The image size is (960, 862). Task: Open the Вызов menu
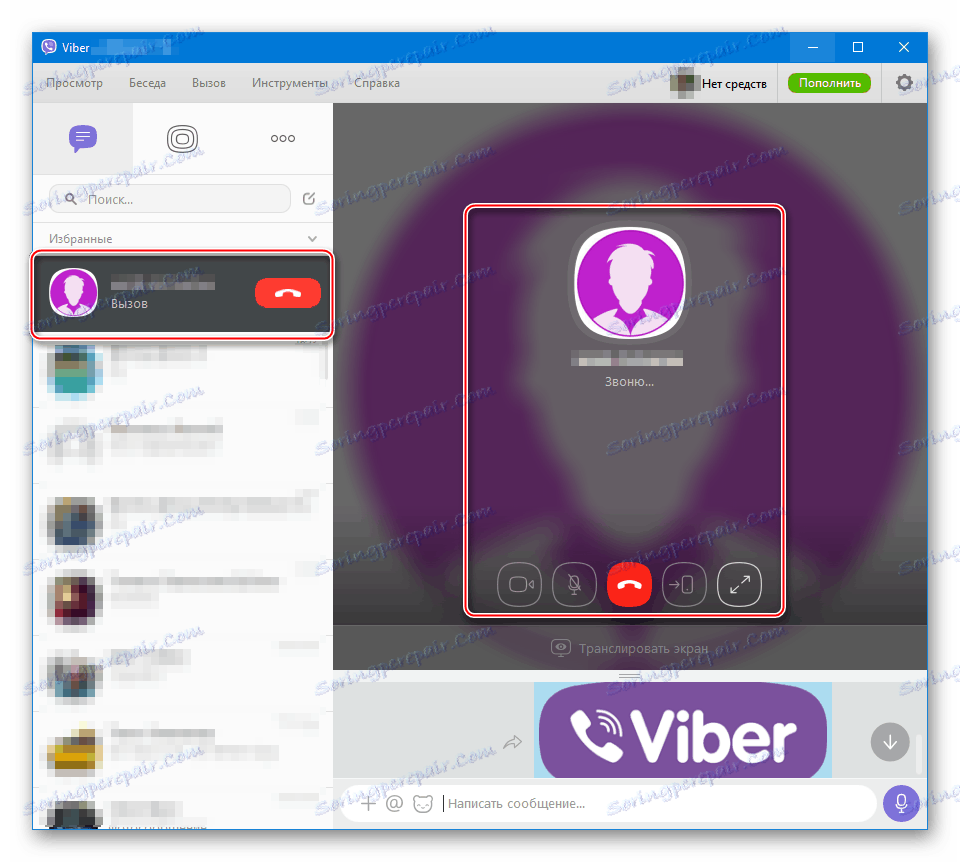pyautogui.click(x=209, y=83)
